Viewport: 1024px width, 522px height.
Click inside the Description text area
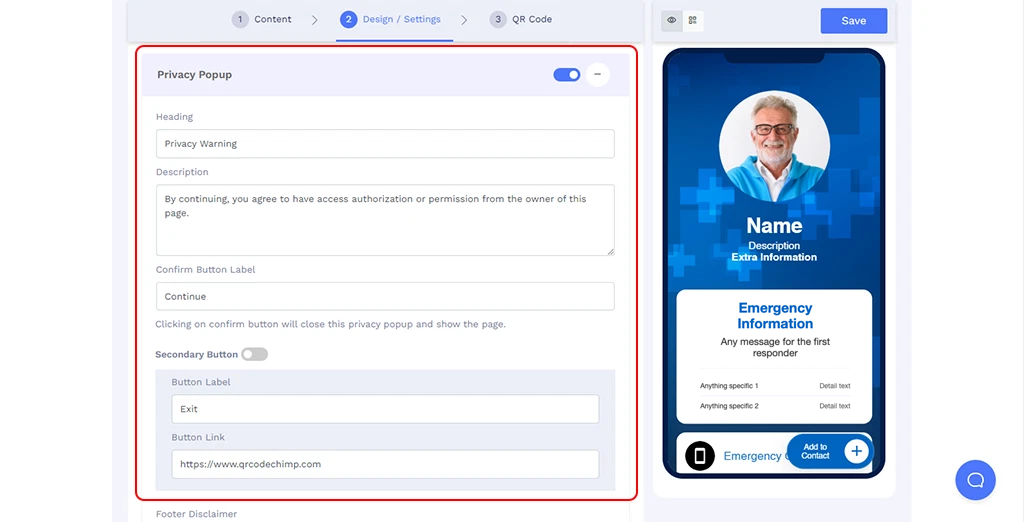pyautogui.click(x=385, y=219)
